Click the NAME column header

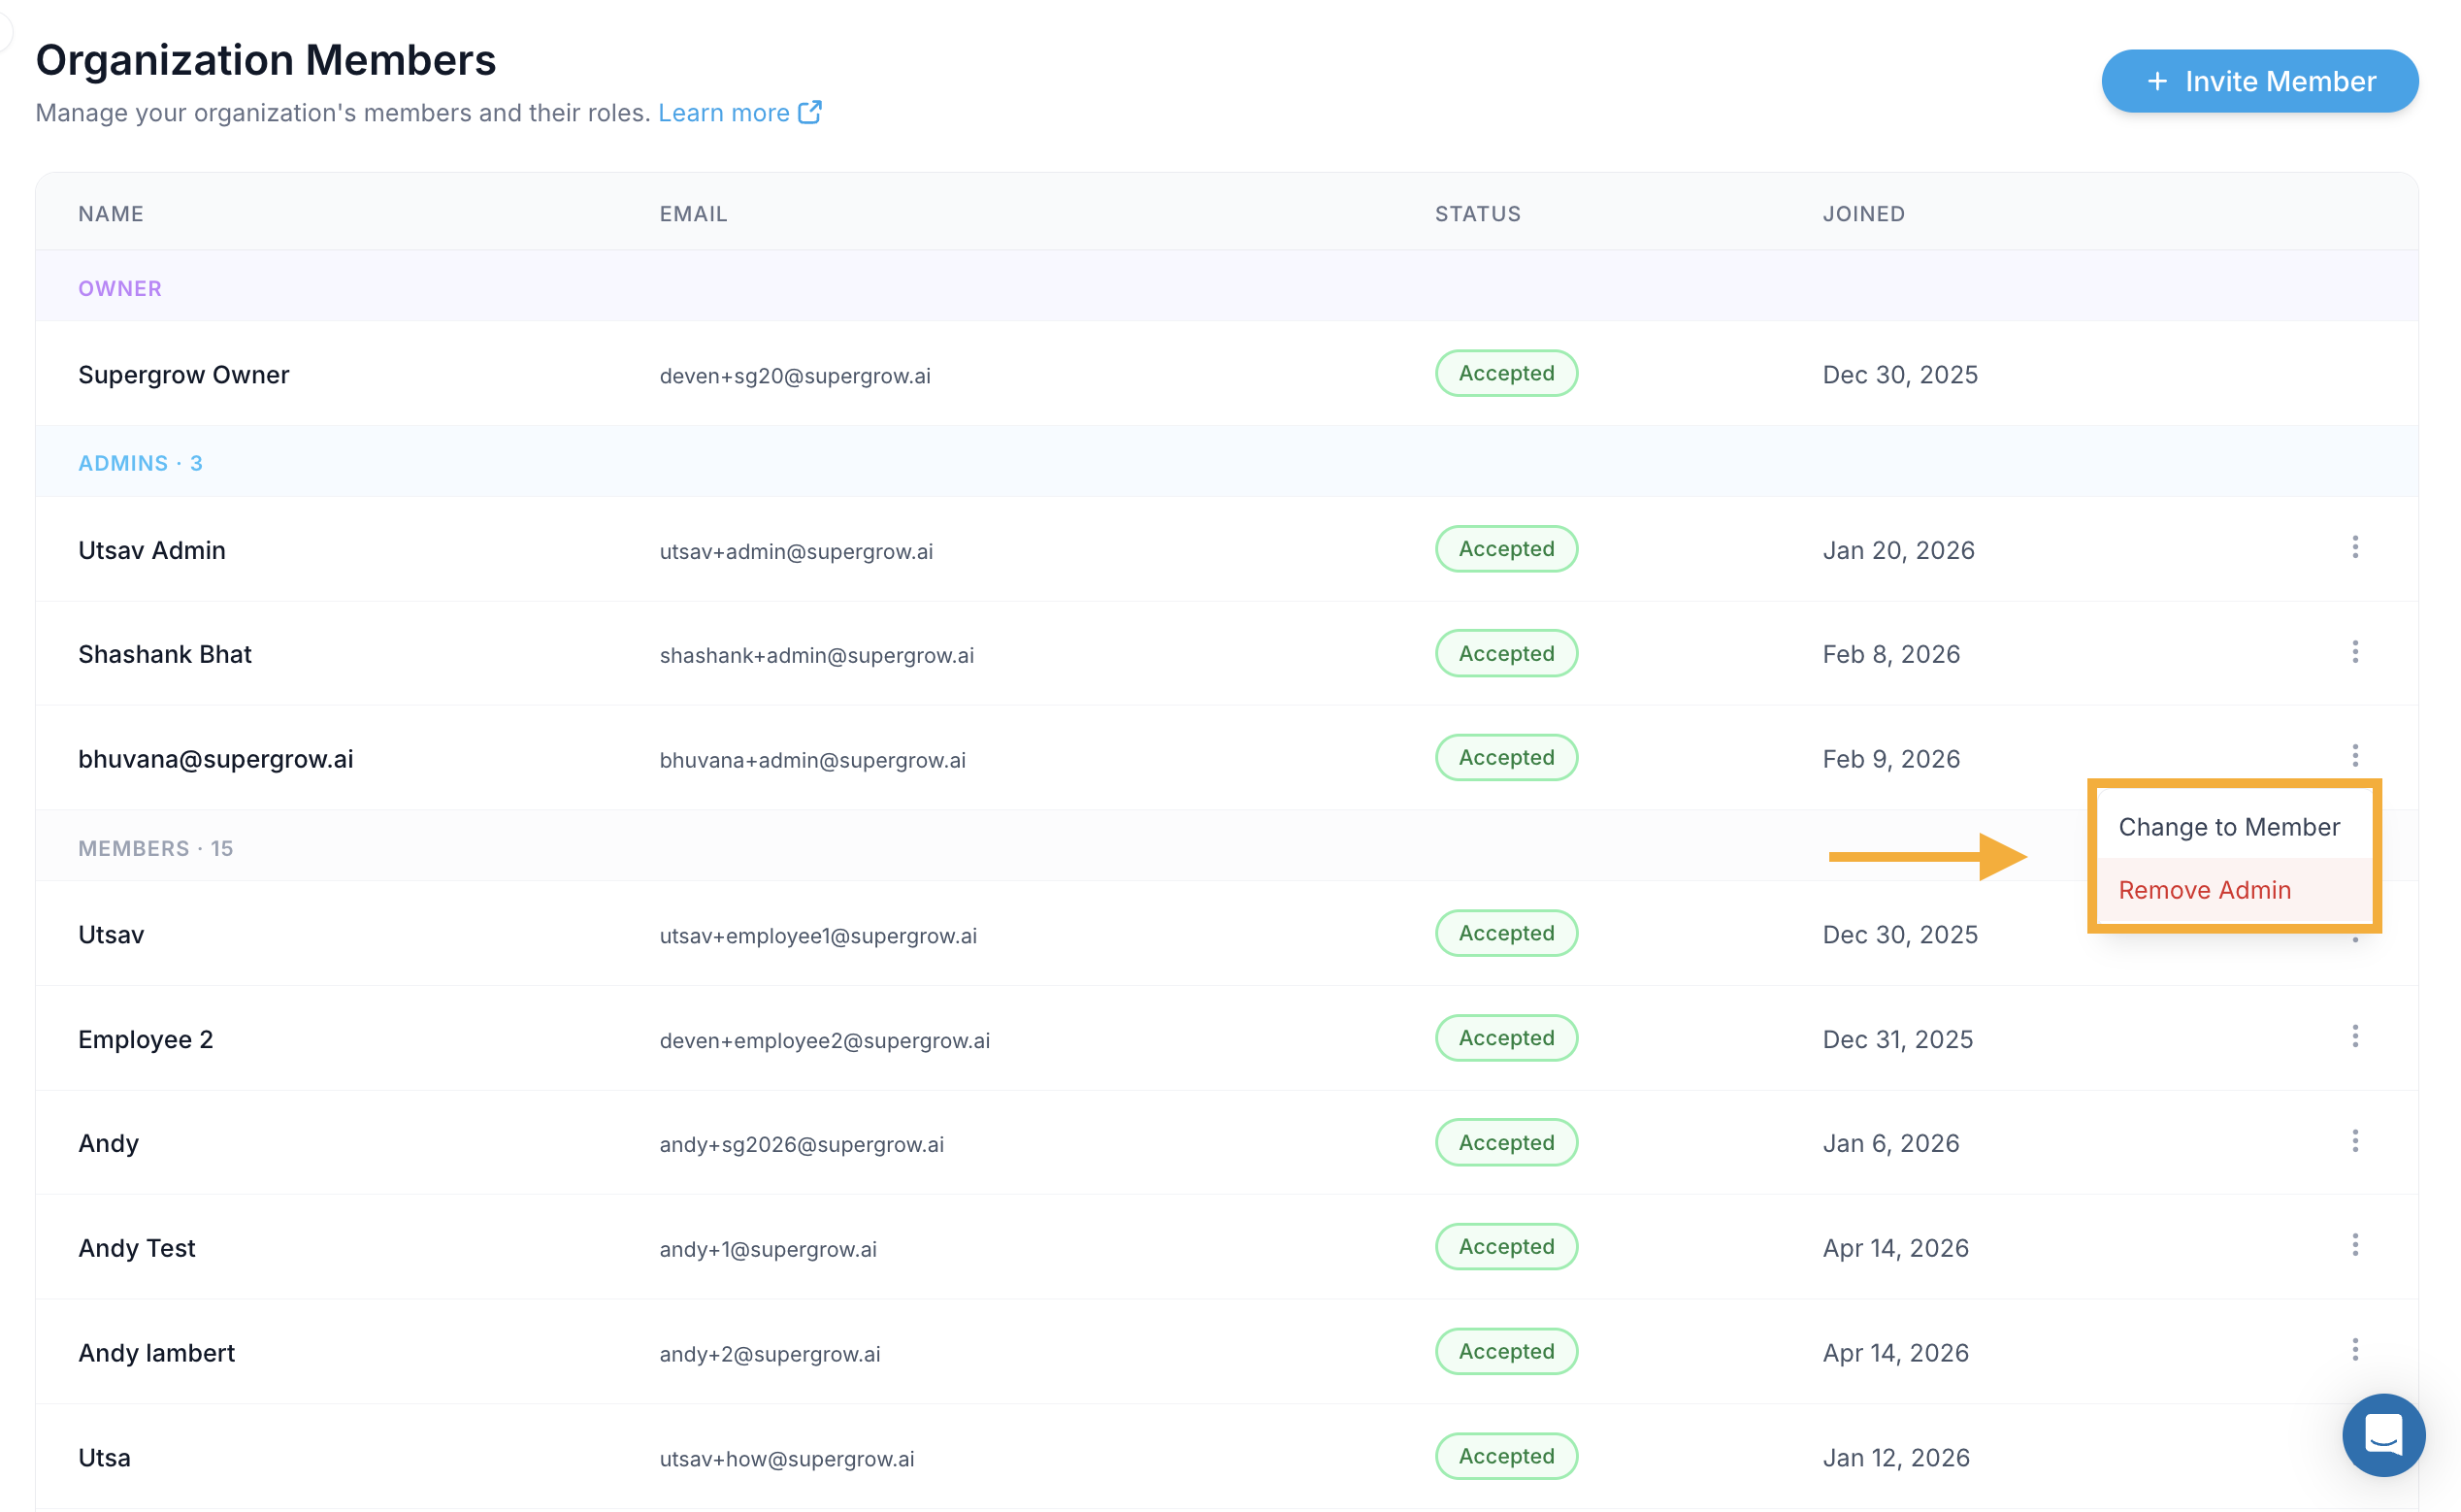(x=111, y=214)
